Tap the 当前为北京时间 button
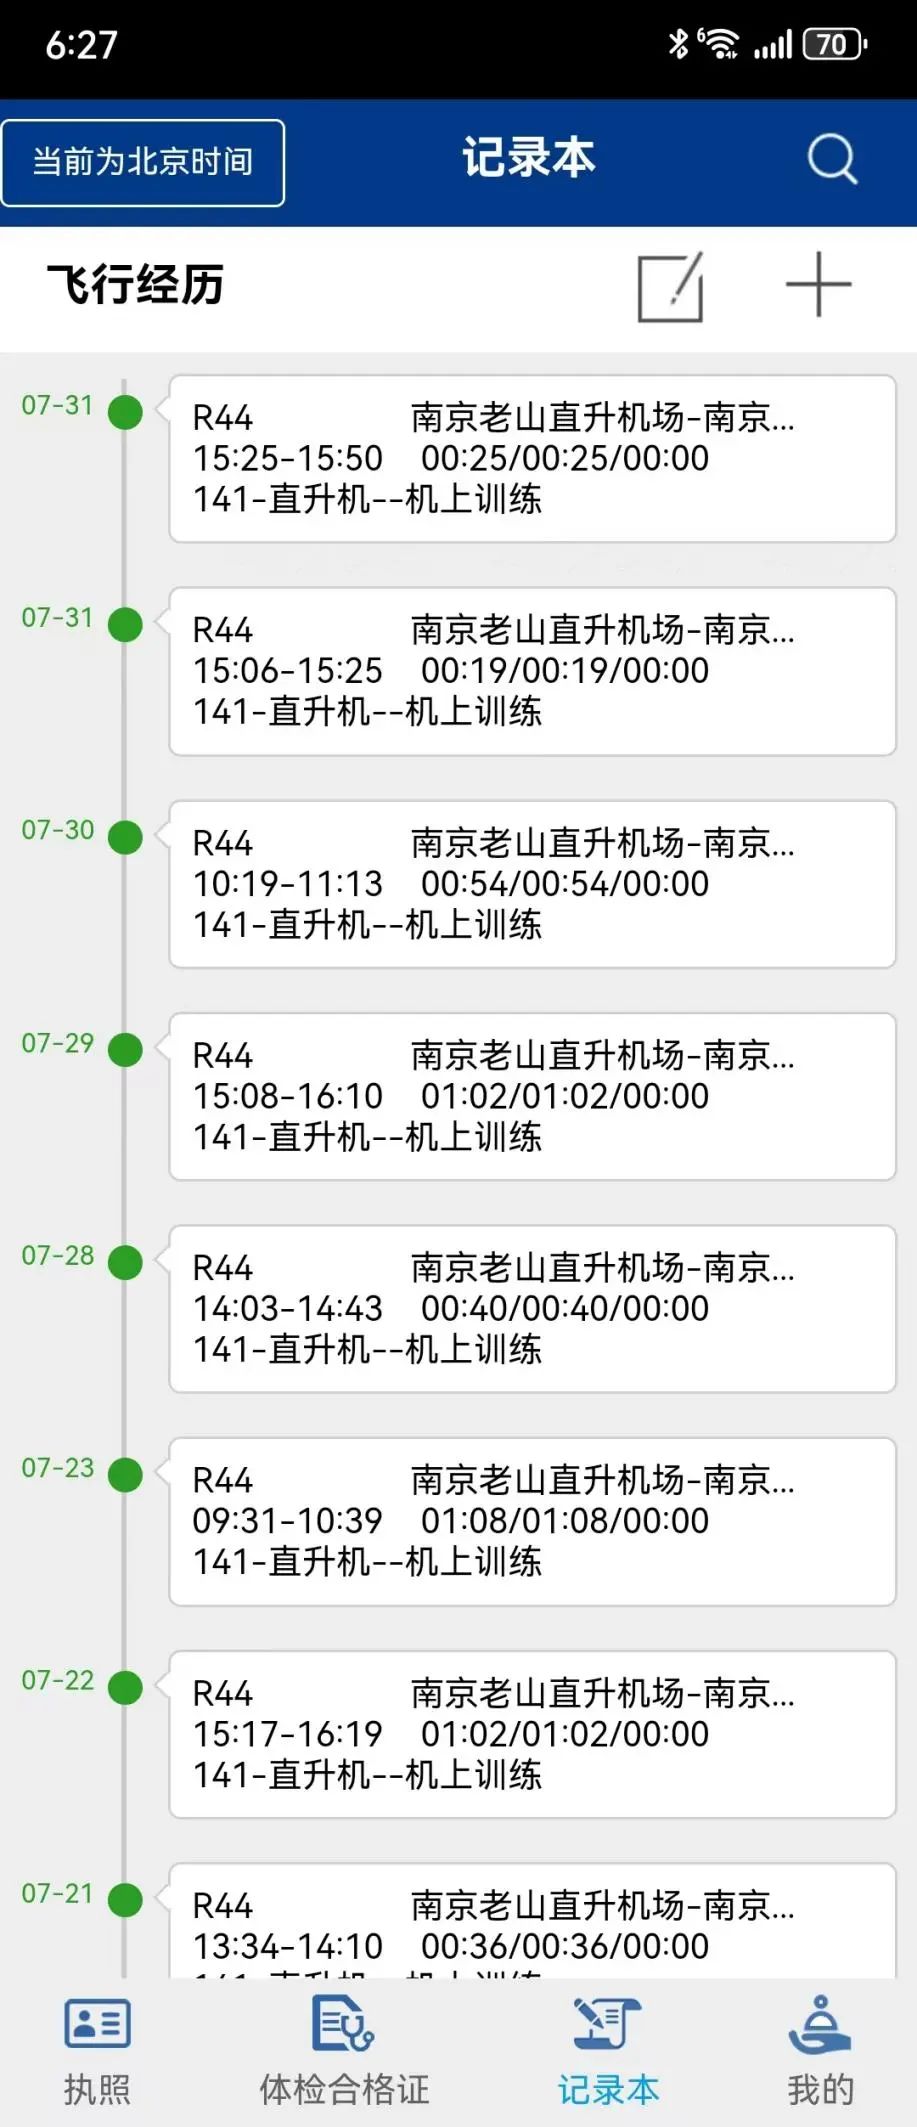Viewport: 917px width, 2127px height. (x=143, y=163)
